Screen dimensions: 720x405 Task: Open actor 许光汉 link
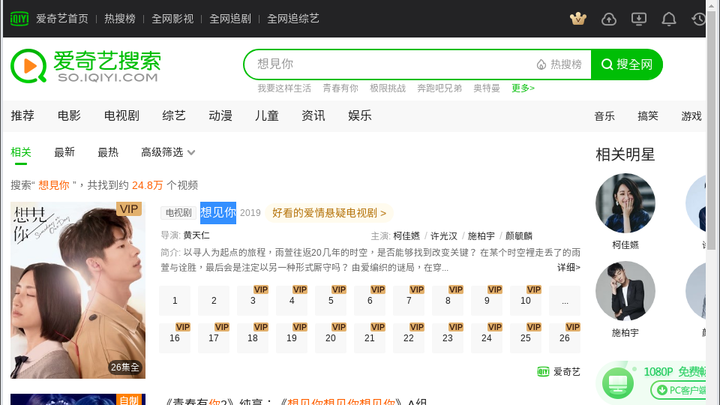(444, 236)
